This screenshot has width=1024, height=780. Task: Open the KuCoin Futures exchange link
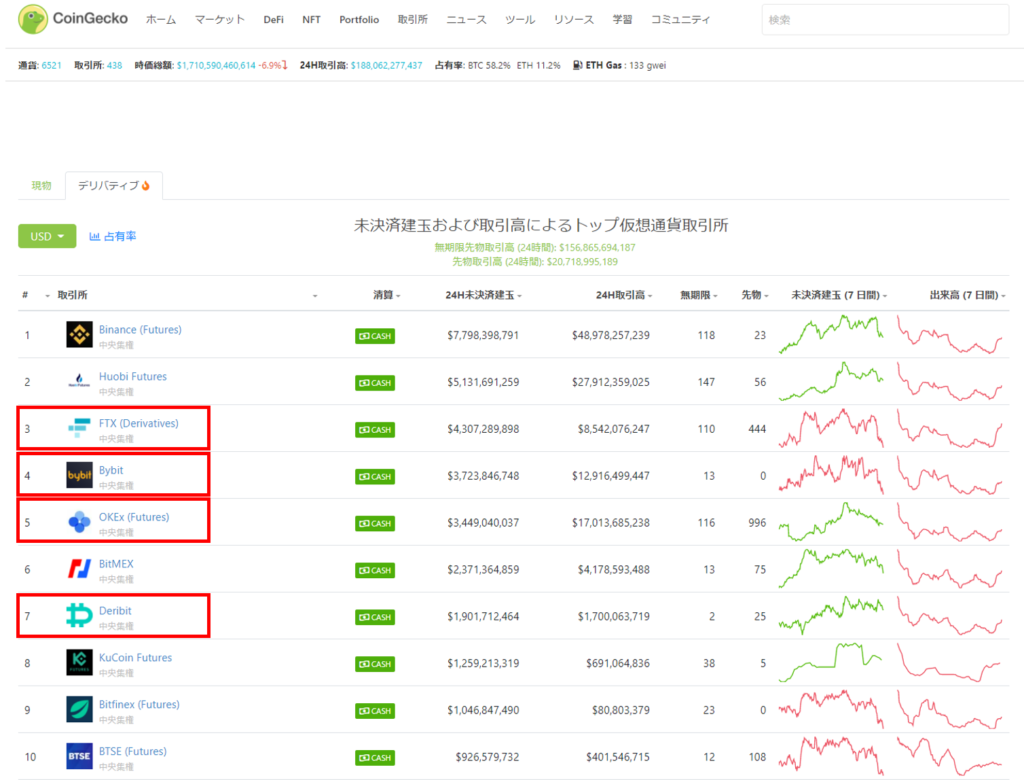135,657
